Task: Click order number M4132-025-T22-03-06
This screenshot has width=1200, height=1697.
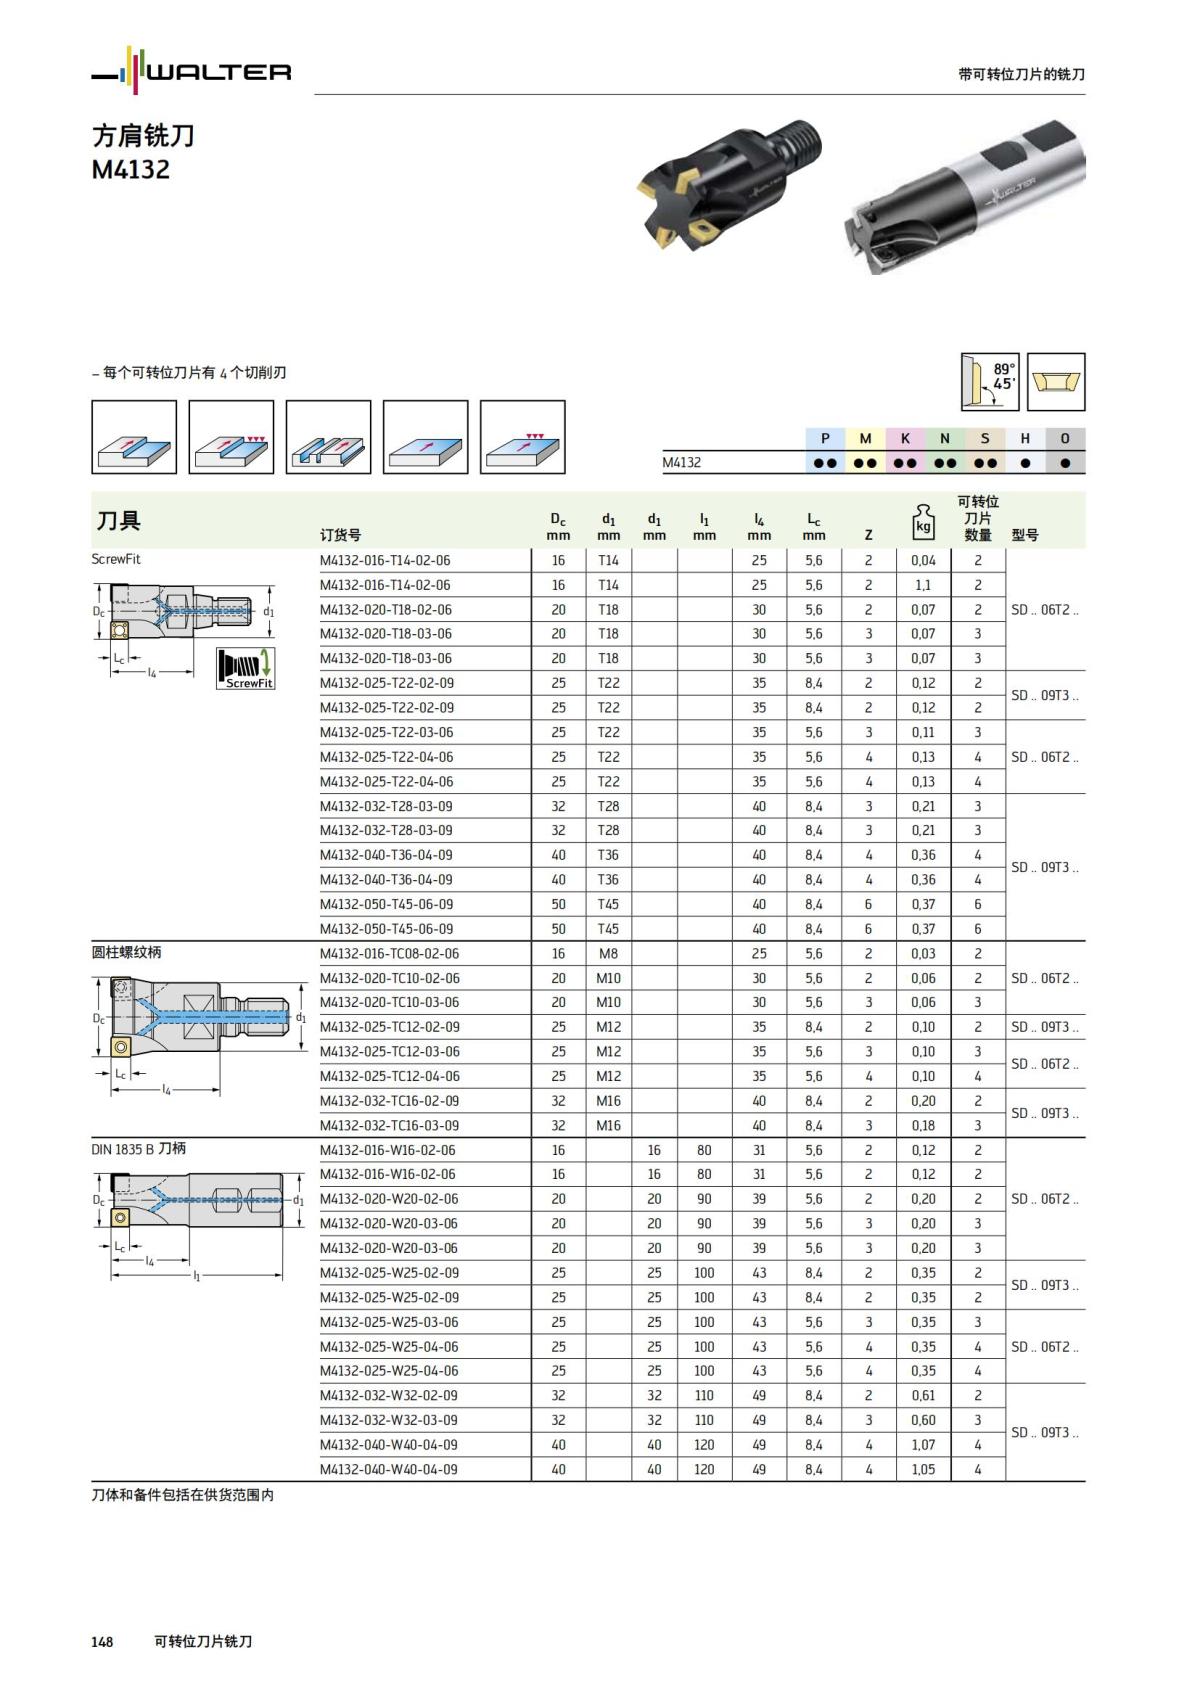Action: [x=386, y=732]
